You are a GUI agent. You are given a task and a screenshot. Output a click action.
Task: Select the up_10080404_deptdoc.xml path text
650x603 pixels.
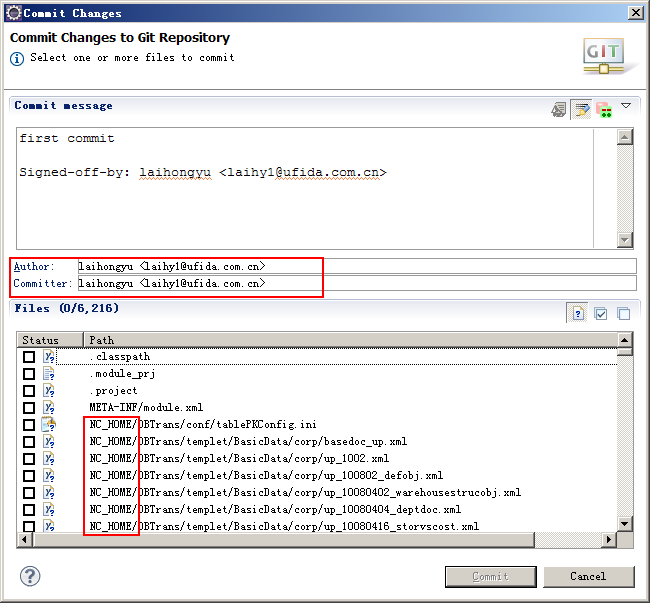point(275,509)
